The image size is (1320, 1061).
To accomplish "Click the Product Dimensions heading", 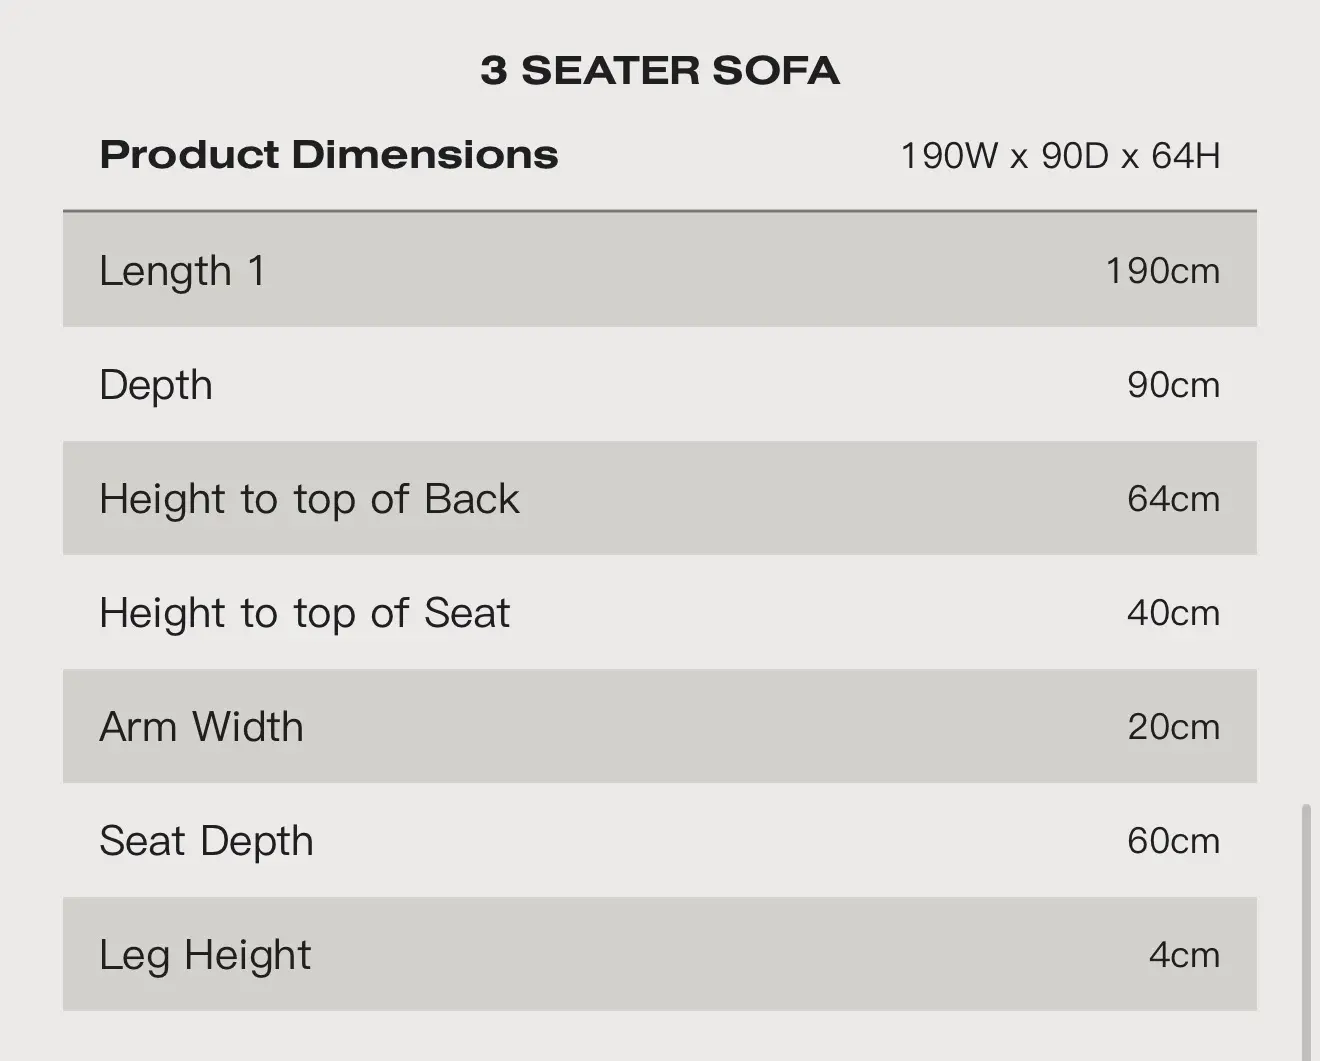I will [x=329, y=155].
